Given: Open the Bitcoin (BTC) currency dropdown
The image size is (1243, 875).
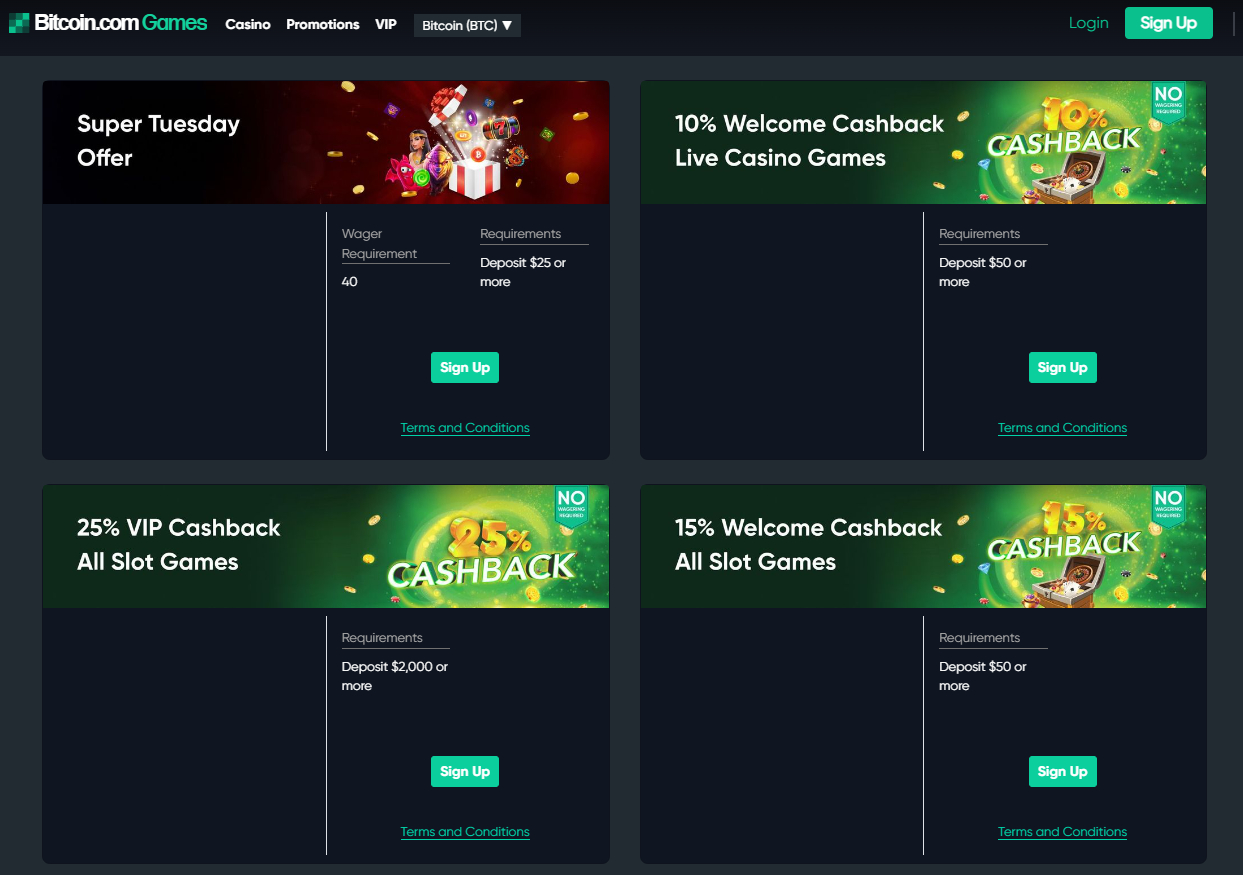Looking at the screenshot, I should [467, 25].
